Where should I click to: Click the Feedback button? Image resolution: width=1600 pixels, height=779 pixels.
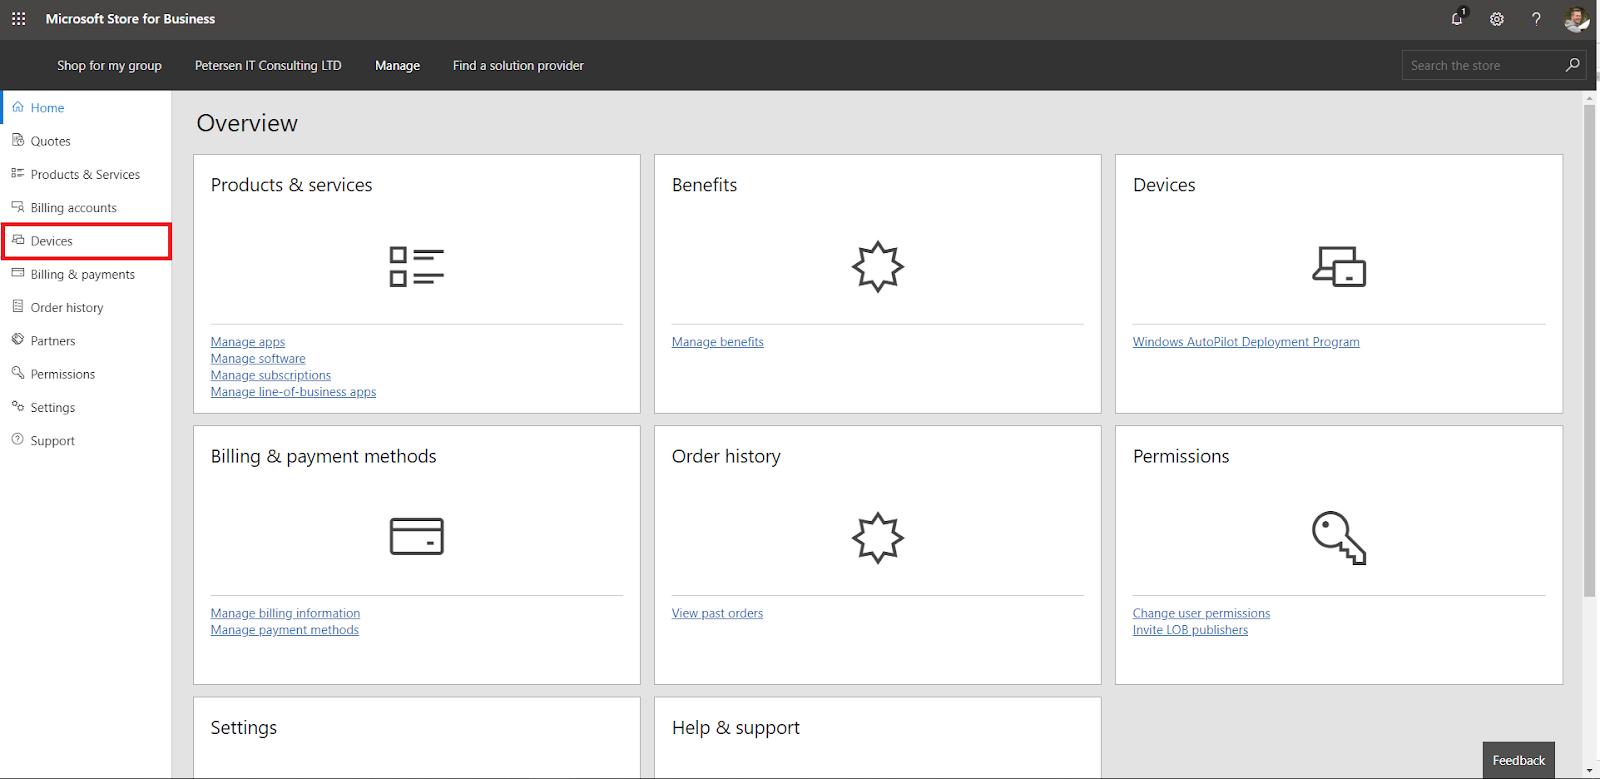[1518, 760]
